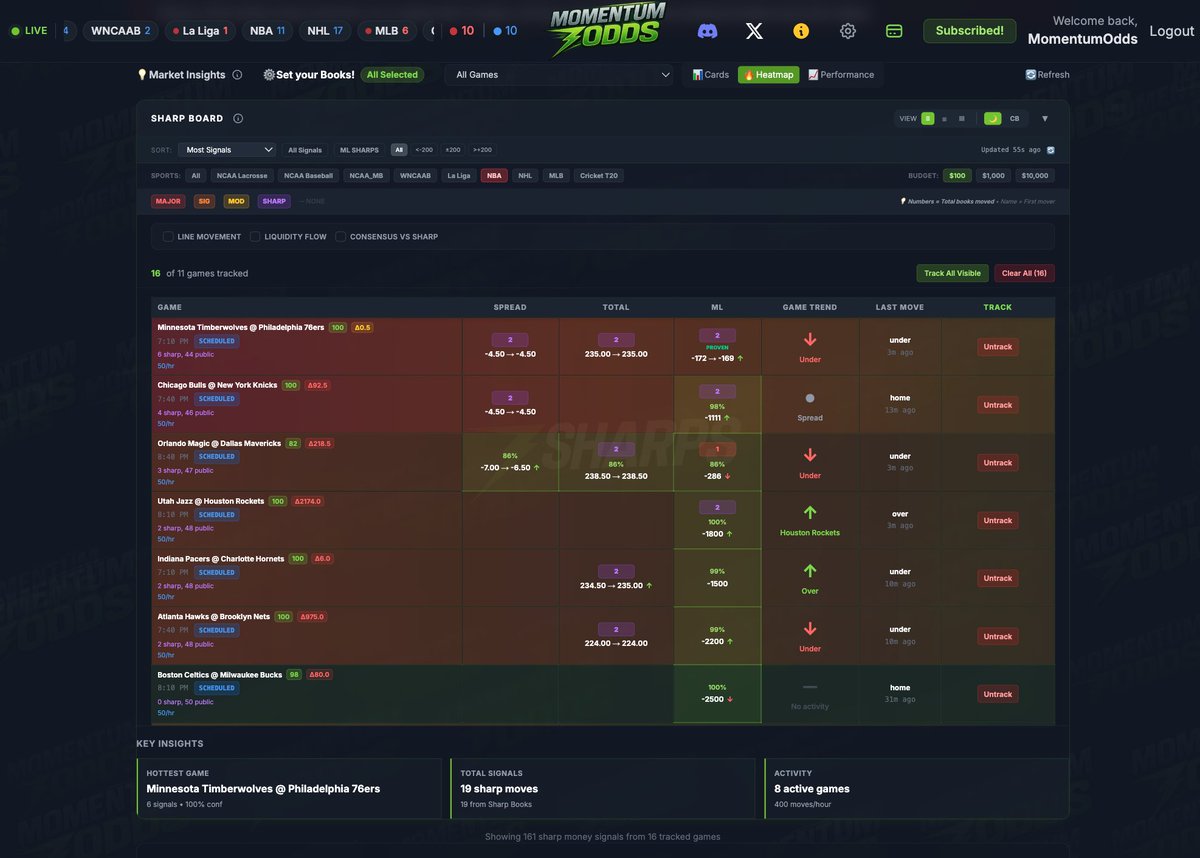Image resolution: width=1200 pixels, height=858 pixels.
Task: Click the Sharp Board info icon
Action: click(238, 118)
